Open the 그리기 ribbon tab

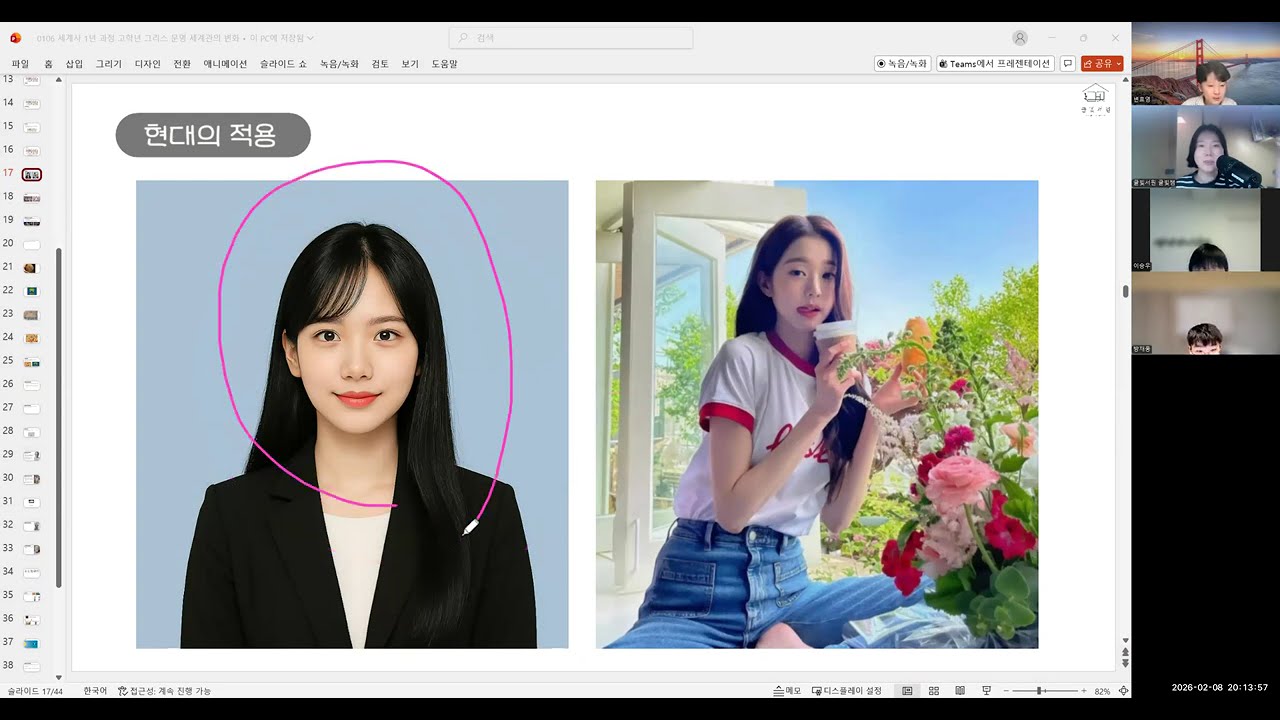(x=108, y=64)
